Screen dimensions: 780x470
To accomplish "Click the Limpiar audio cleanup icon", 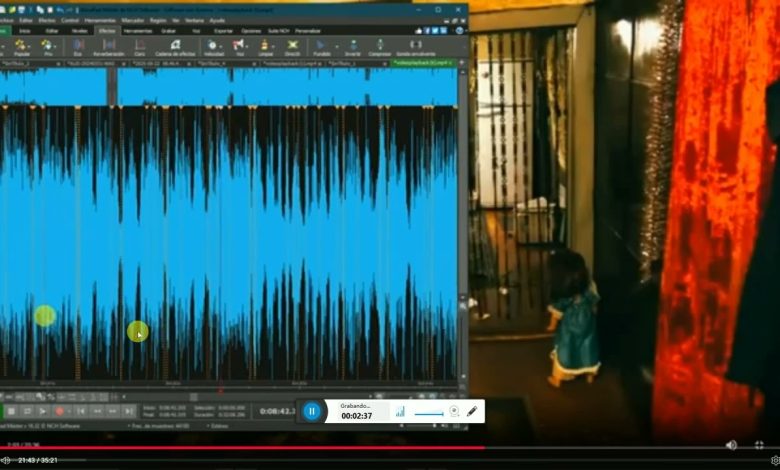I will [x=264, y=47].
